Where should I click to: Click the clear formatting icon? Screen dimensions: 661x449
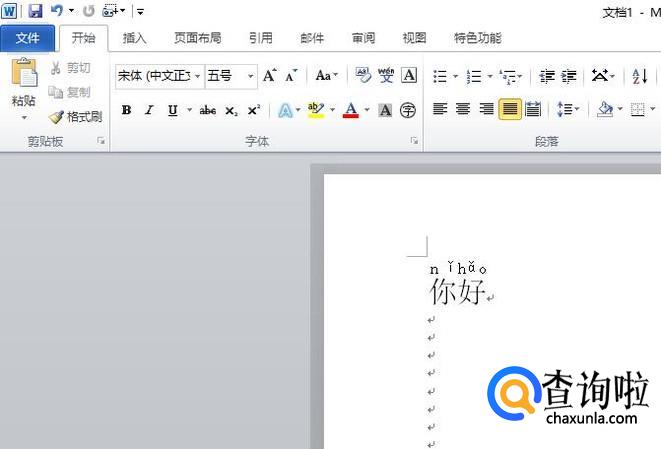point(363,75)
